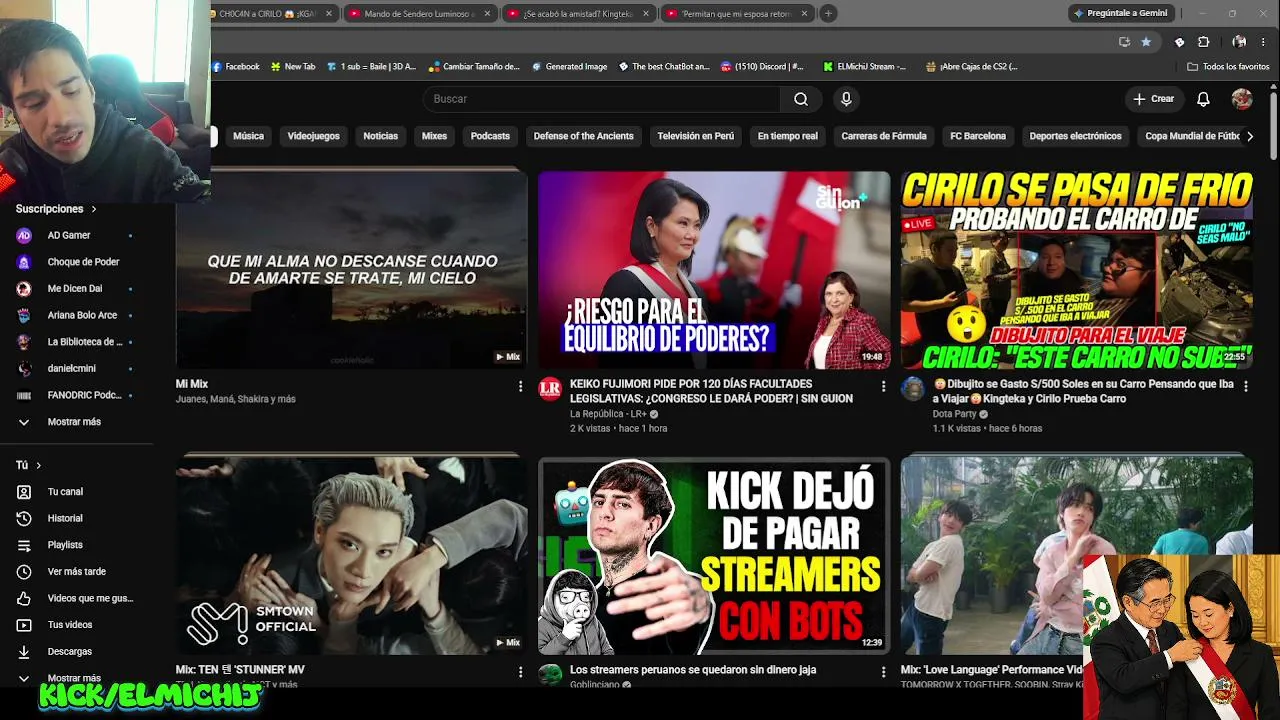Open the (1510) Discord bookmark

[x=762, y=67]
